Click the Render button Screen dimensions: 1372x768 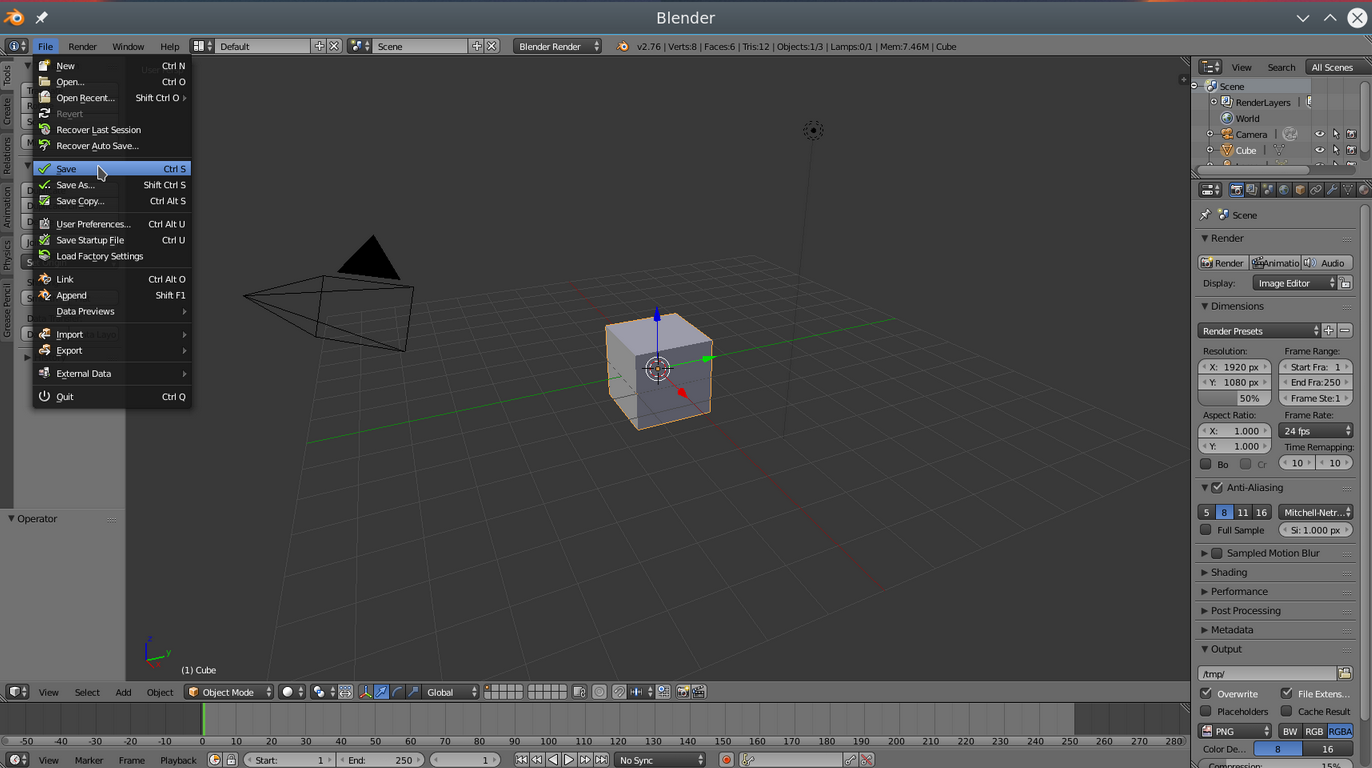pyautogui.click(x=1223, y=263)
